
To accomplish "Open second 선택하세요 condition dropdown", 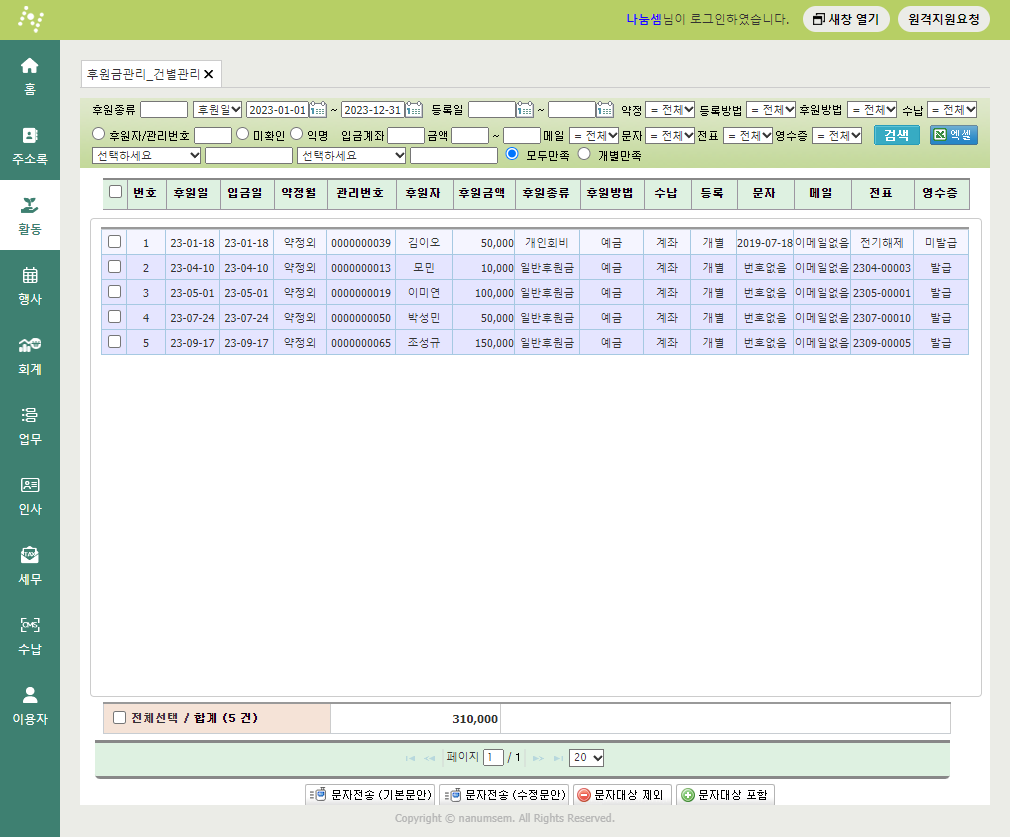I will (x=352, y=155).
